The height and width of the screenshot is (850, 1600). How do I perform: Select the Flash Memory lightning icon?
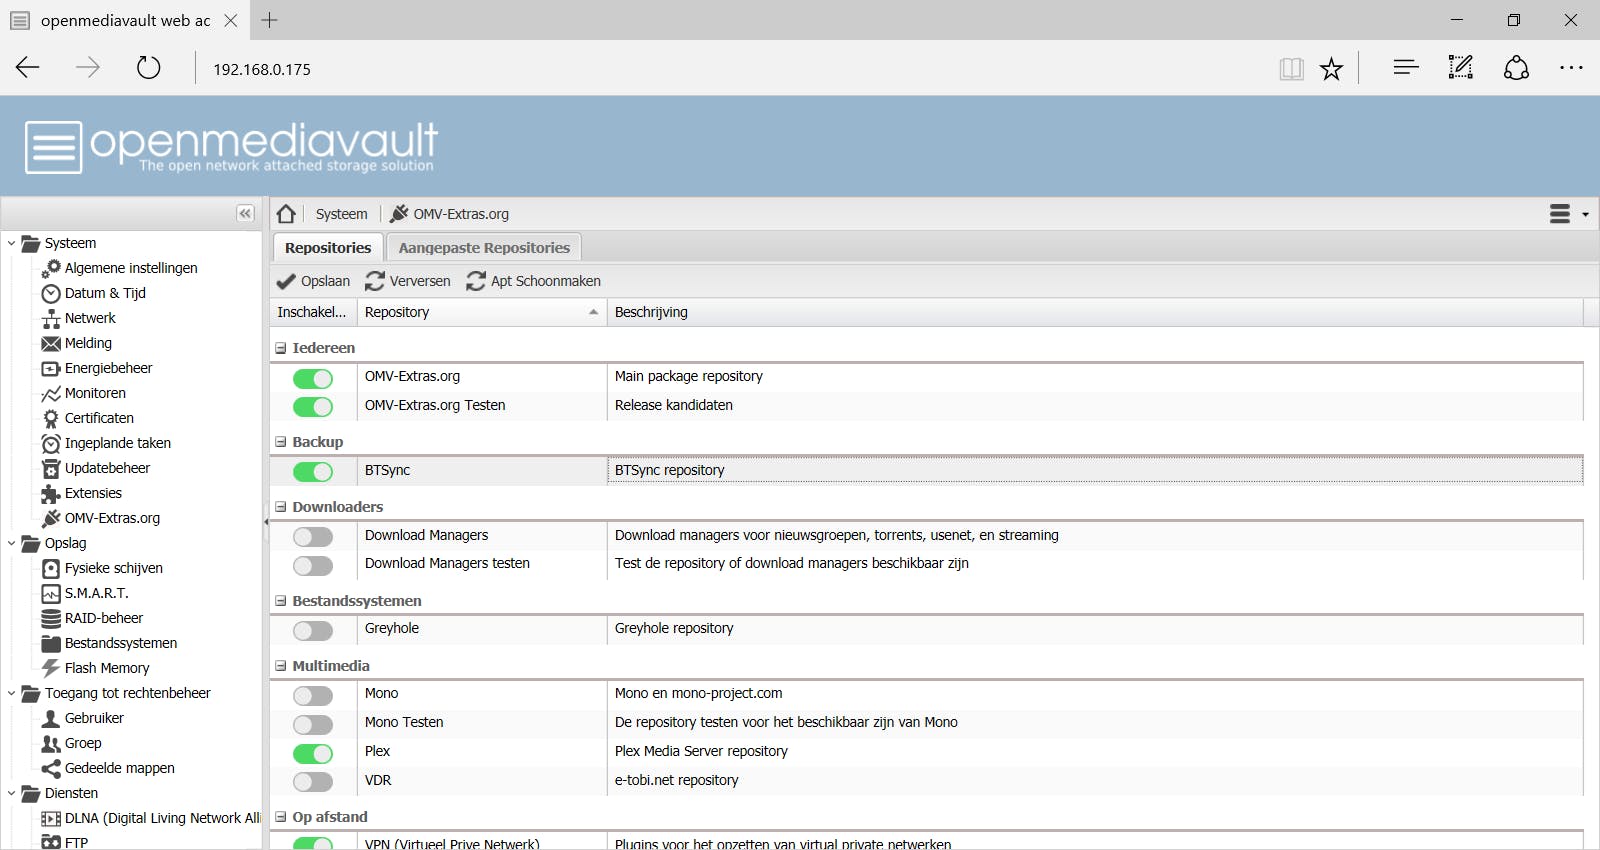click(51, 668)
